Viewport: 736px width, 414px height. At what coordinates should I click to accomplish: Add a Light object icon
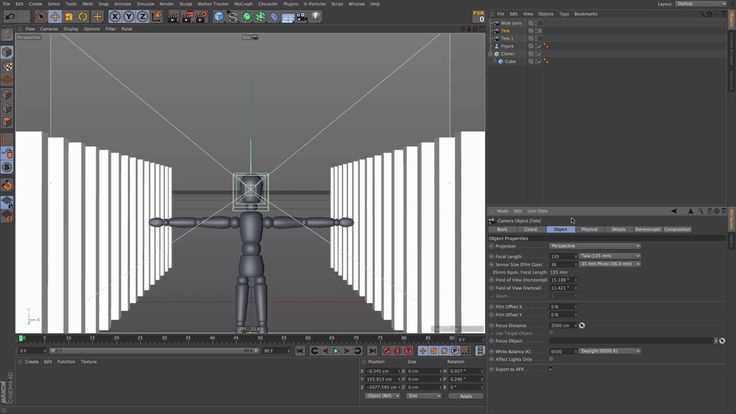coord(315,17)
